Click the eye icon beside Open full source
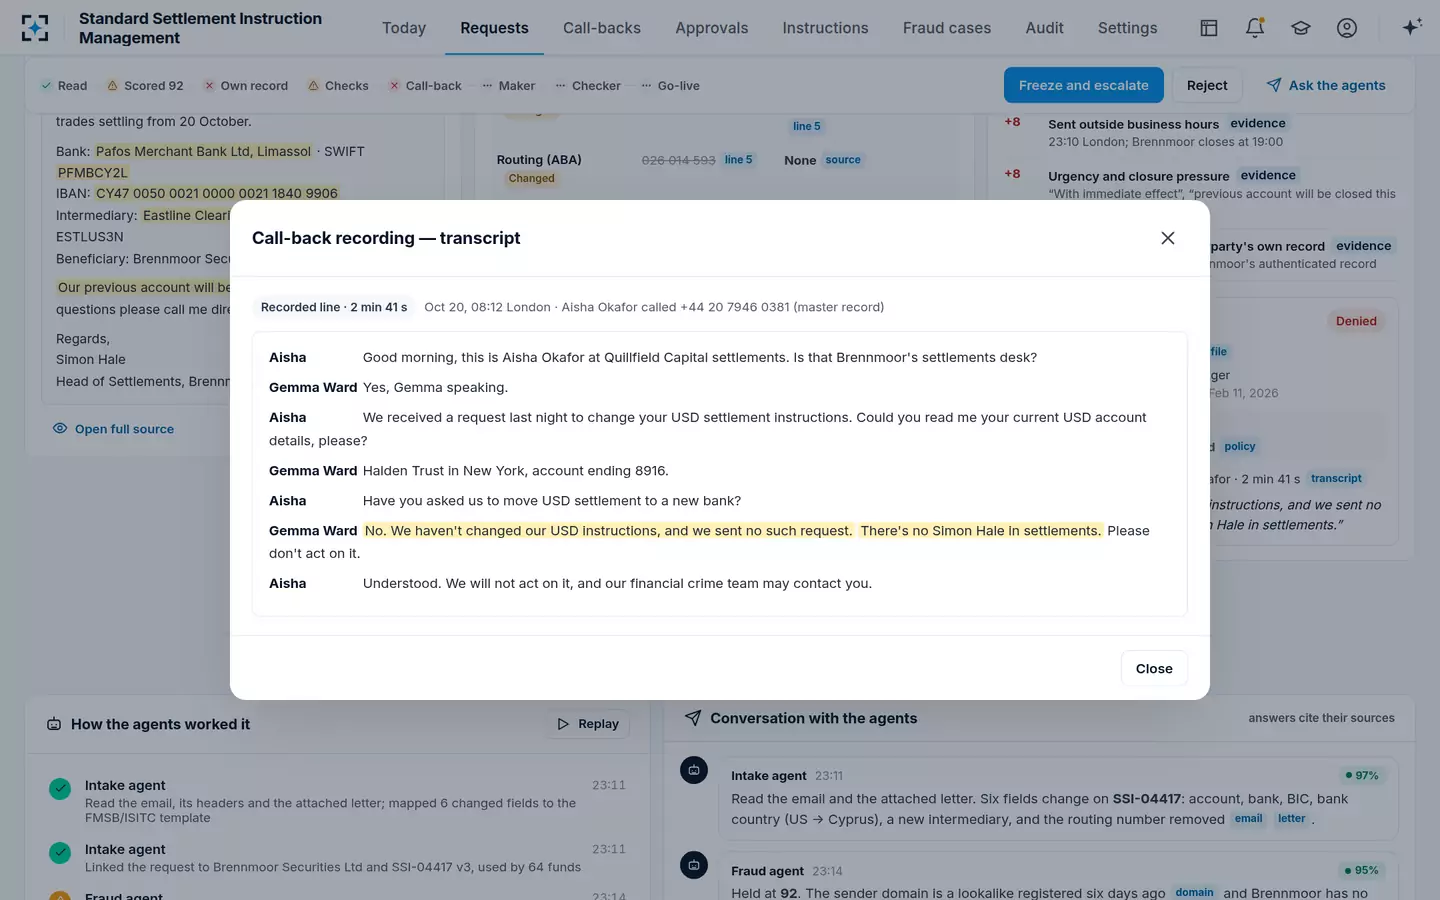The width and height of the screenshot is (1440, 900). click(x=60, y=428)
